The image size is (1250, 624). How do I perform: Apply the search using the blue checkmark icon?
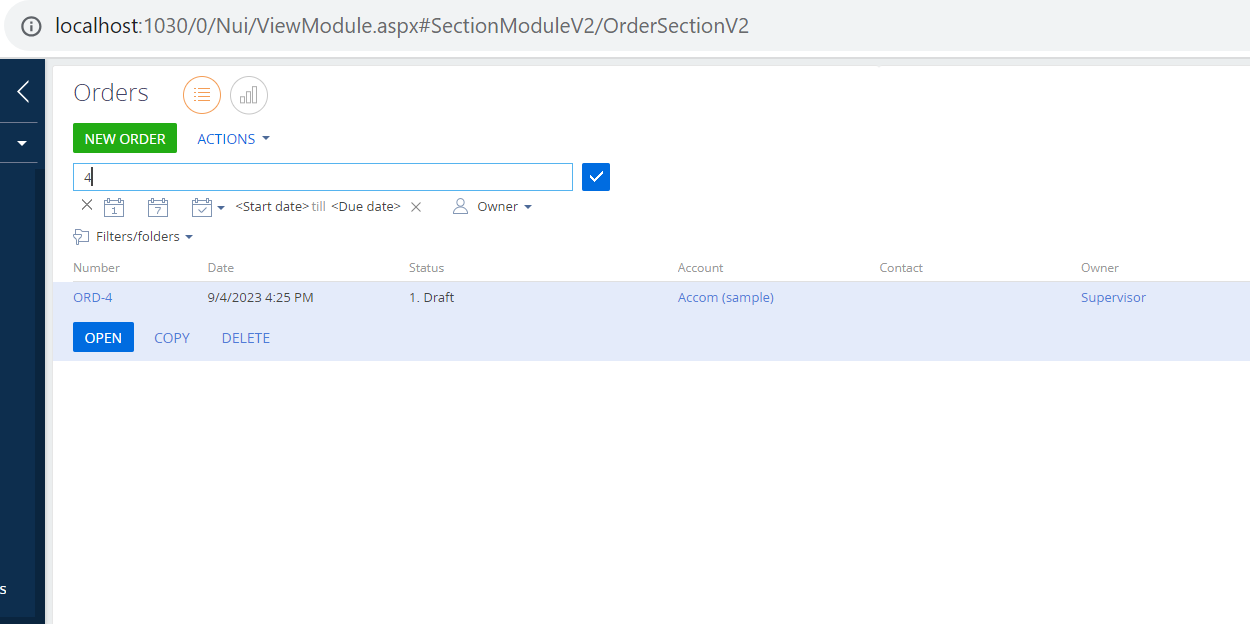pos(595,176)
